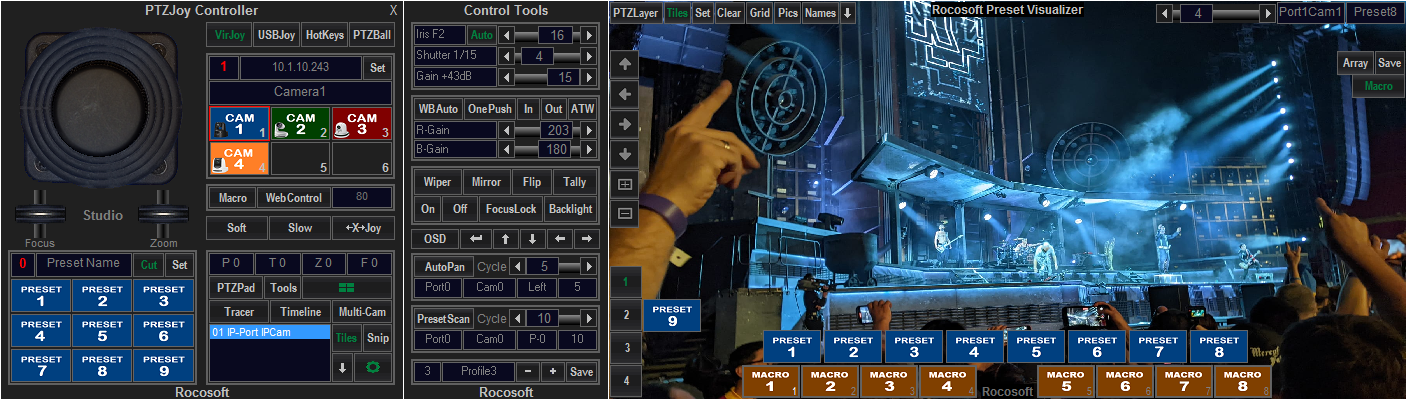Click the OSD left arrow
The image size is (1407, 400).
[x=559, y=239]
